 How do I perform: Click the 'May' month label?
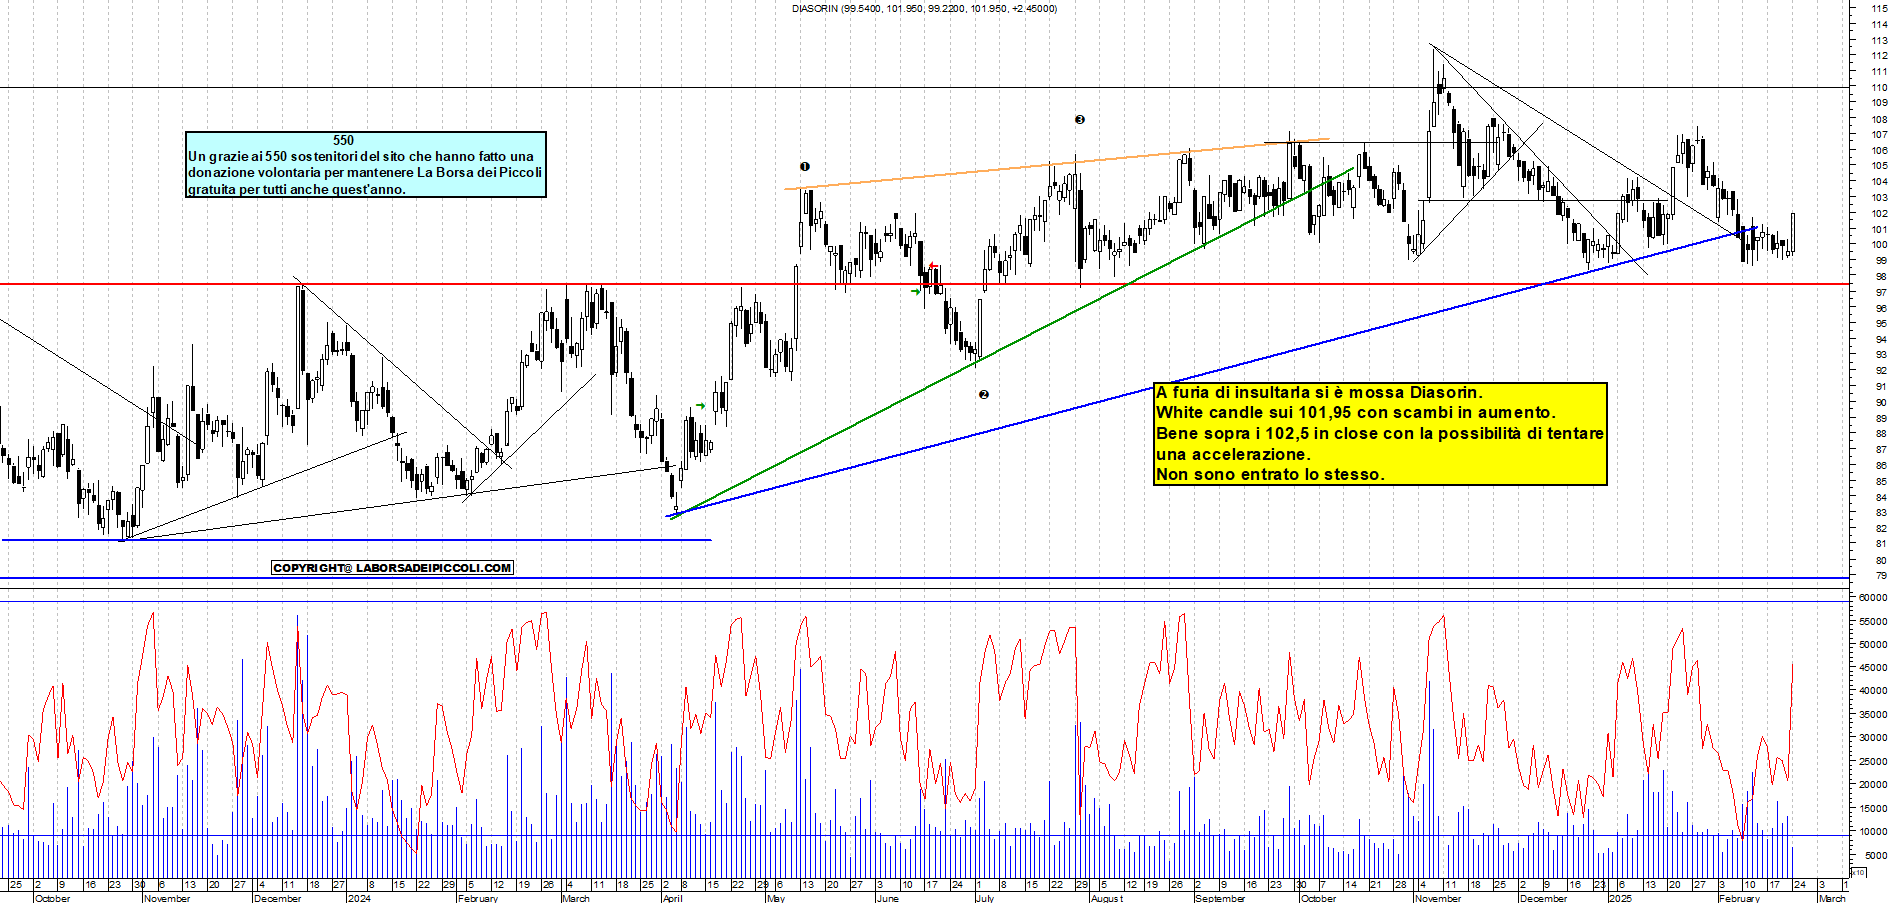point(776,898)
